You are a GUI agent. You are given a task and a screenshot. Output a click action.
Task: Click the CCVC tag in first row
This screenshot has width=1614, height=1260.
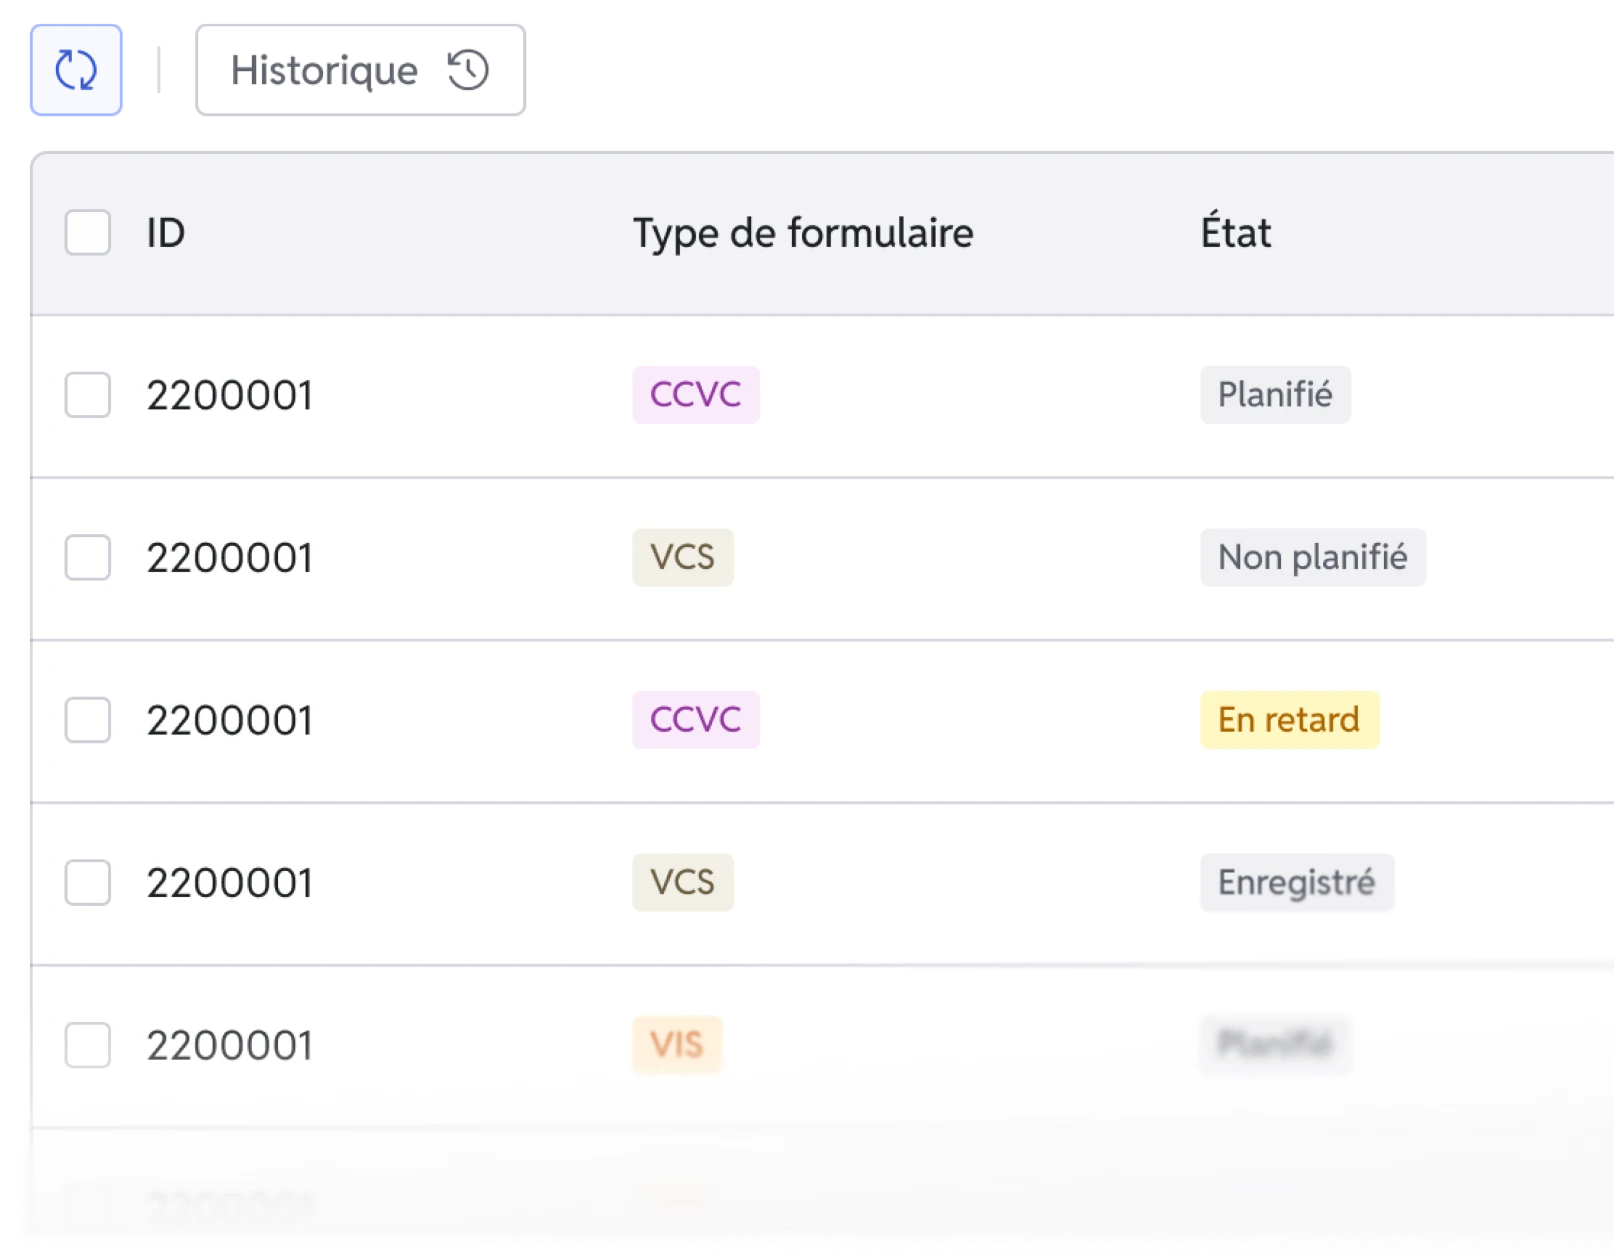click(696, 395)
